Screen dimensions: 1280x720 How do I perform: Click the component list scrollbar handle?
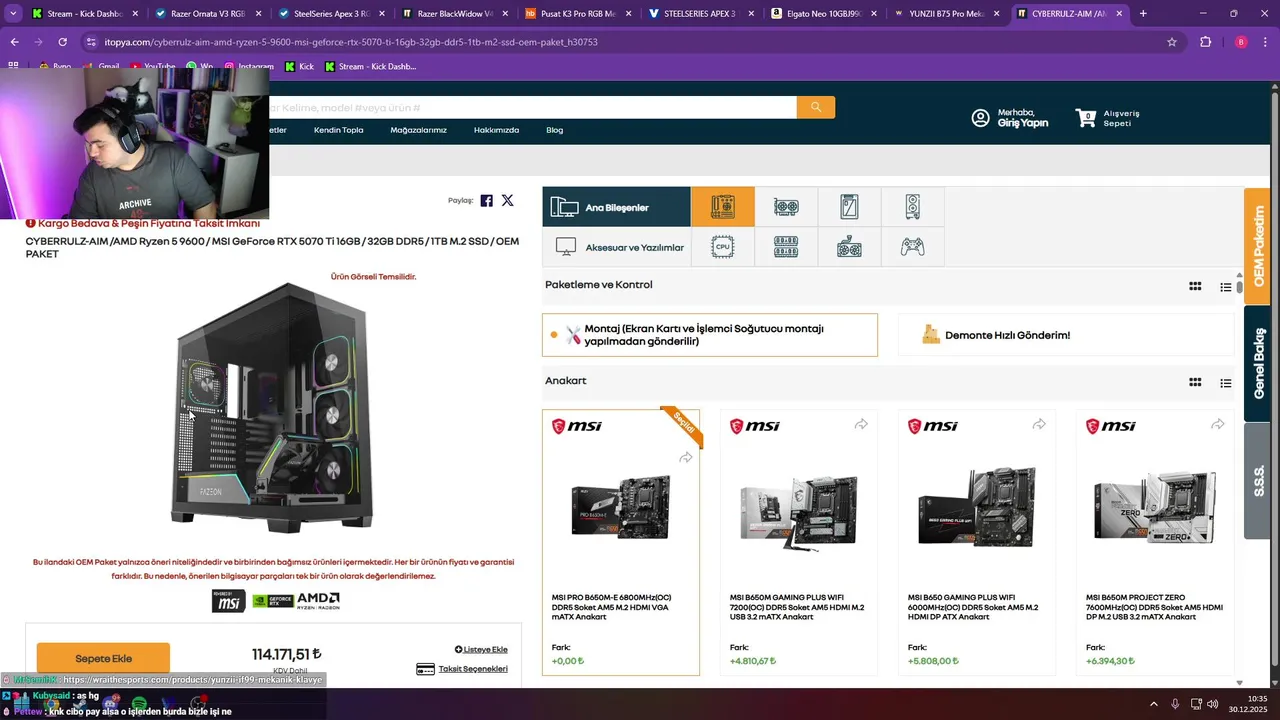pos(1240,287)
